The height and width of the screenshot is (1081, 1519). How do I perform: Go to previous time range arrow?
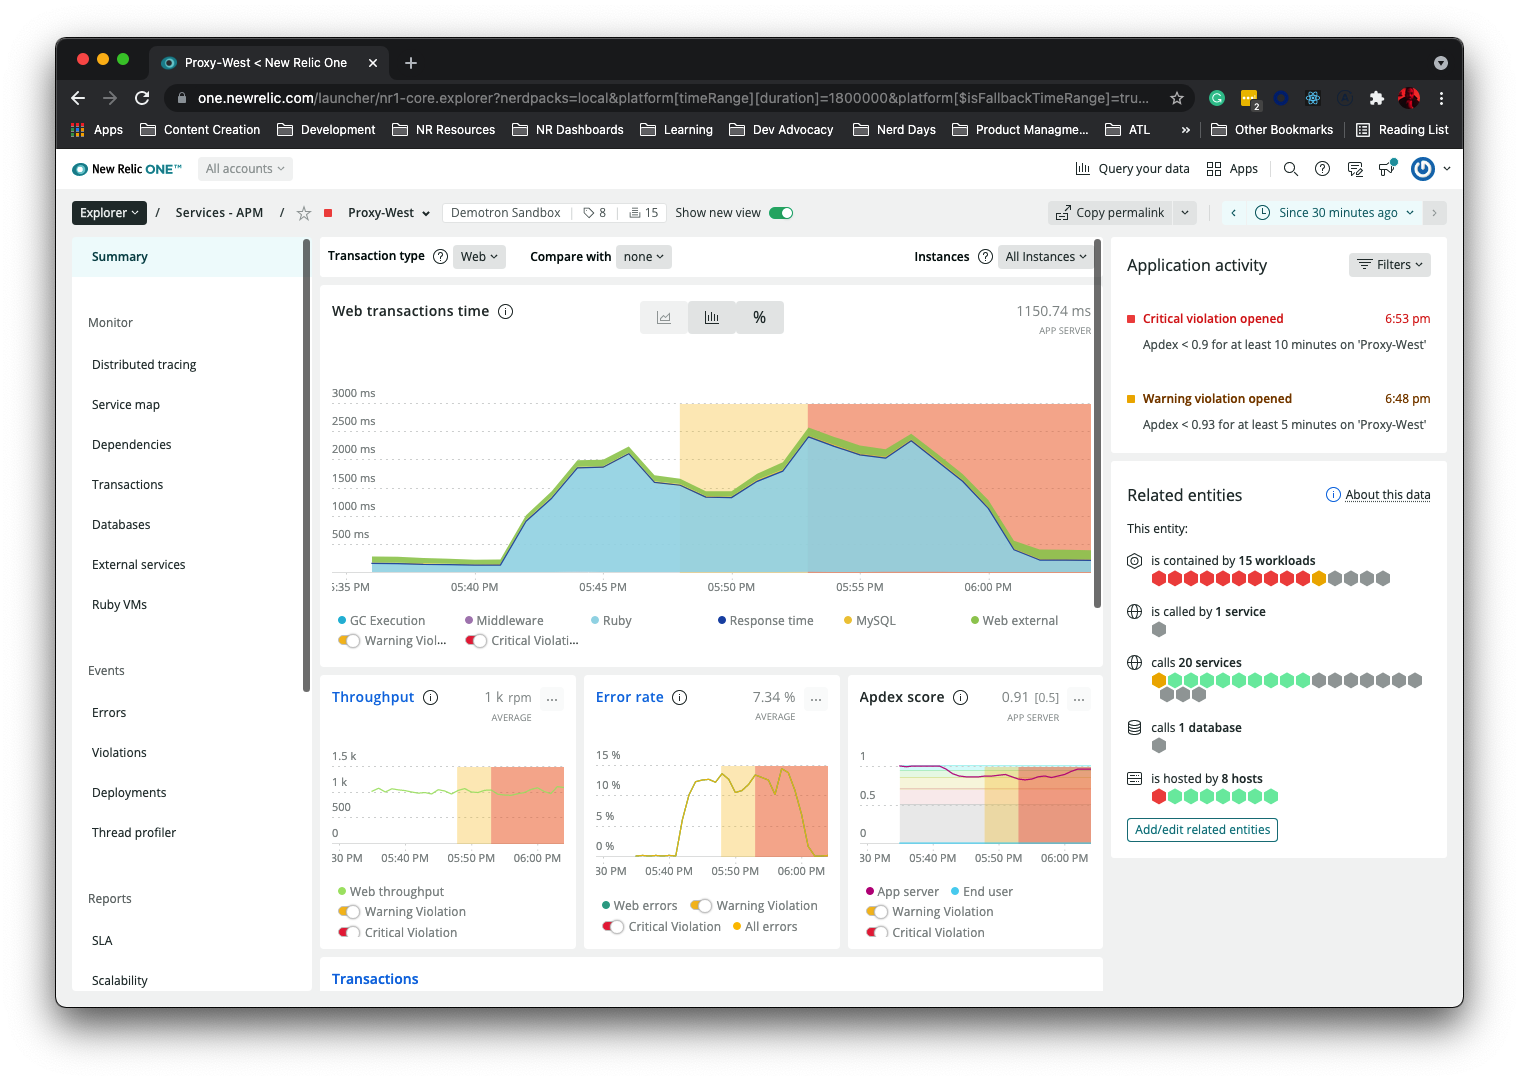pyautogui.click(x=1234, y=213)
